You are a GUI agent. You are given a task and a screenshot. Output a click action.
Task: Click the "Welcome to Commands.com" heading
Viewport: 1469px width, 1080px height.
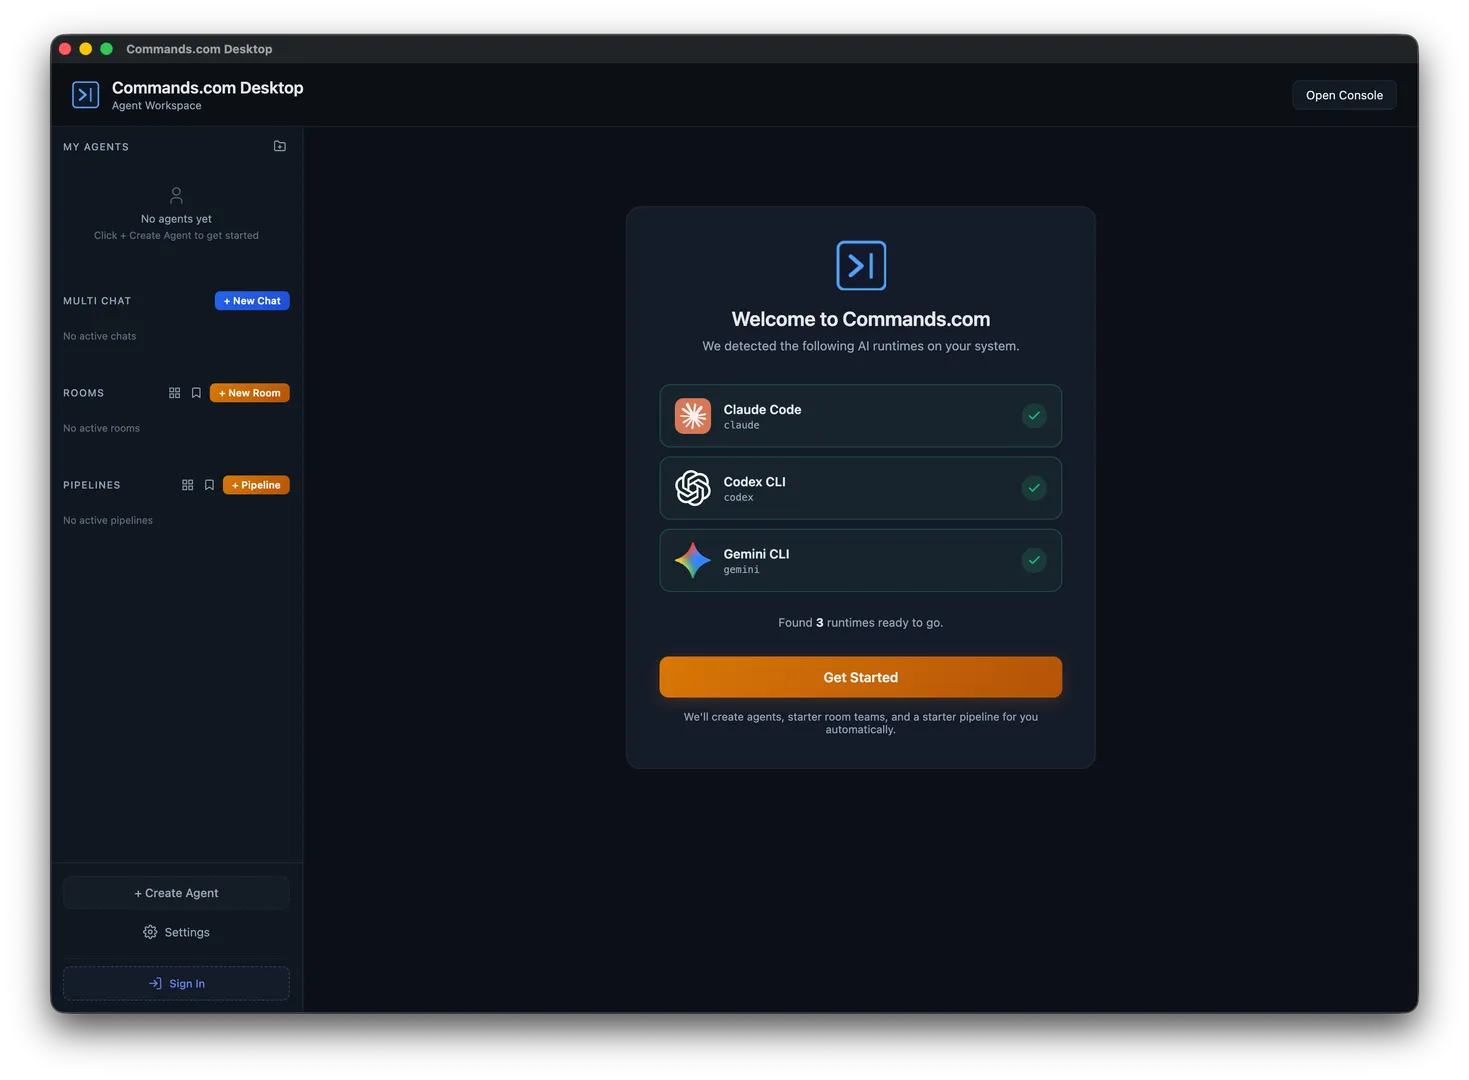861,319
